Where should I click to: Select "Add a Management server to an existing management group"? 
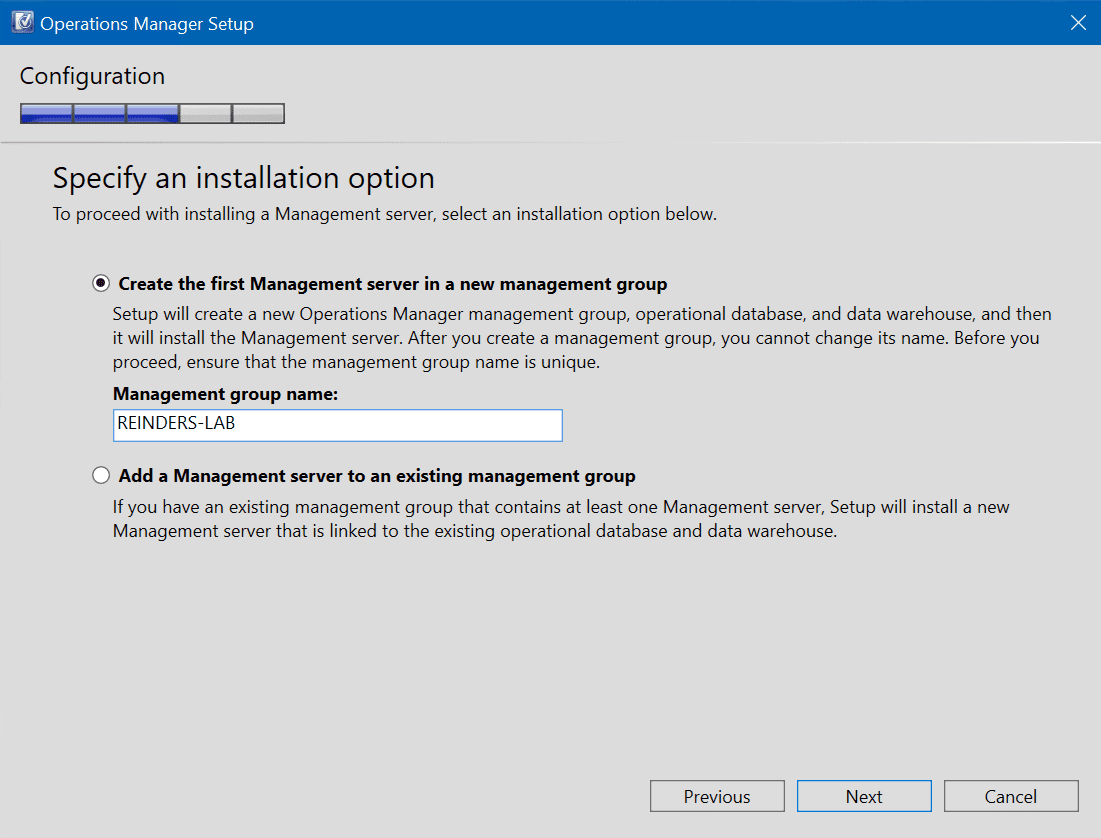(100, 475)
